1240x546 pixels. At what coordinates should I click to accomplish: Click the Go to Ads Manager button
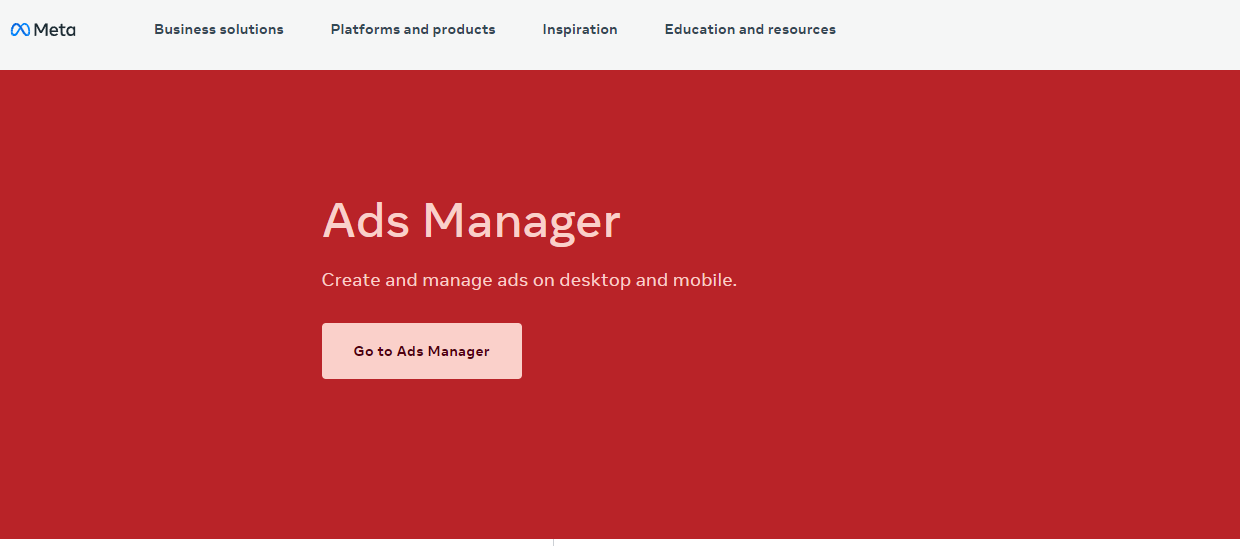click(422, 351)
